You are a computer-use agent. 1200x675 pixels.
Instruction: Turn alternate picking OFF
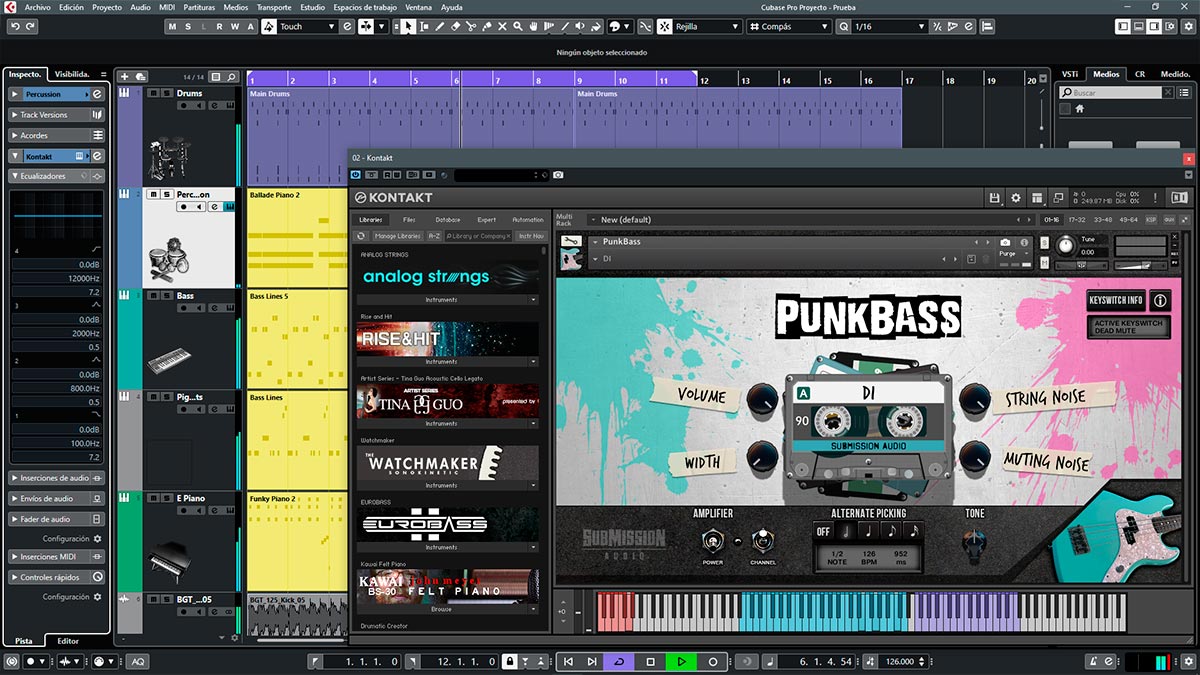tap(822, 532)
